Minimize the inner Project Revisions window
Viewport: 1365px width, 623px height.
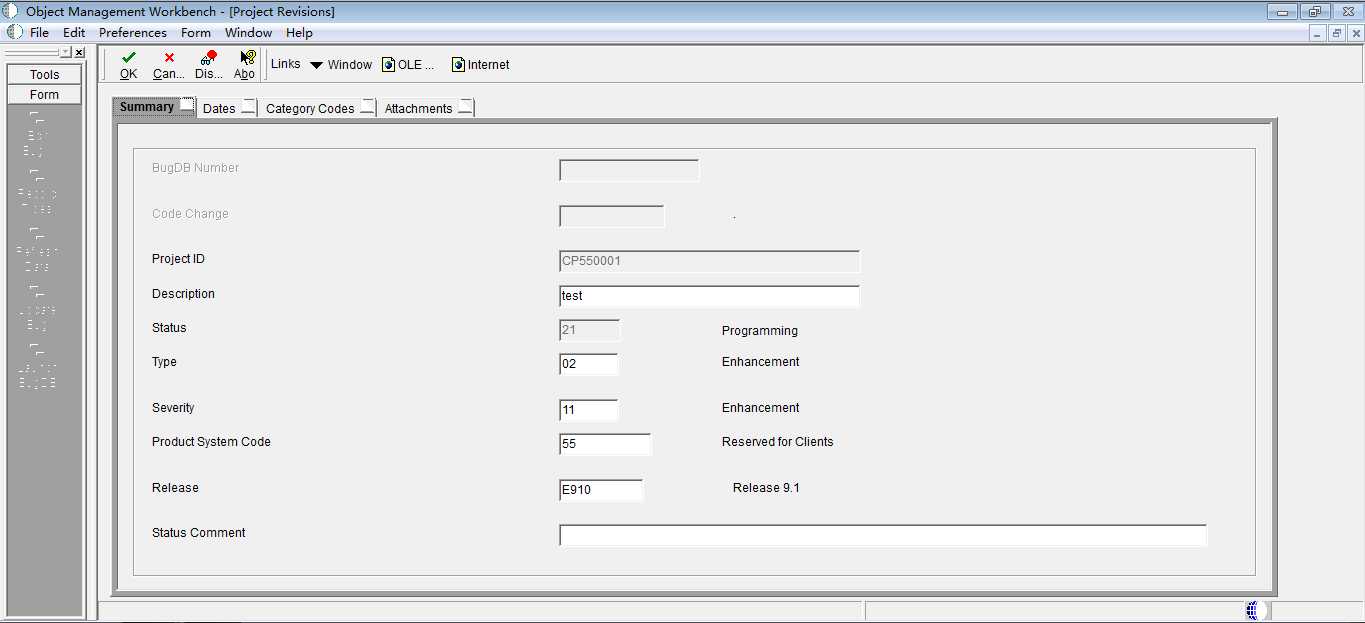(x=1319, y=33)
